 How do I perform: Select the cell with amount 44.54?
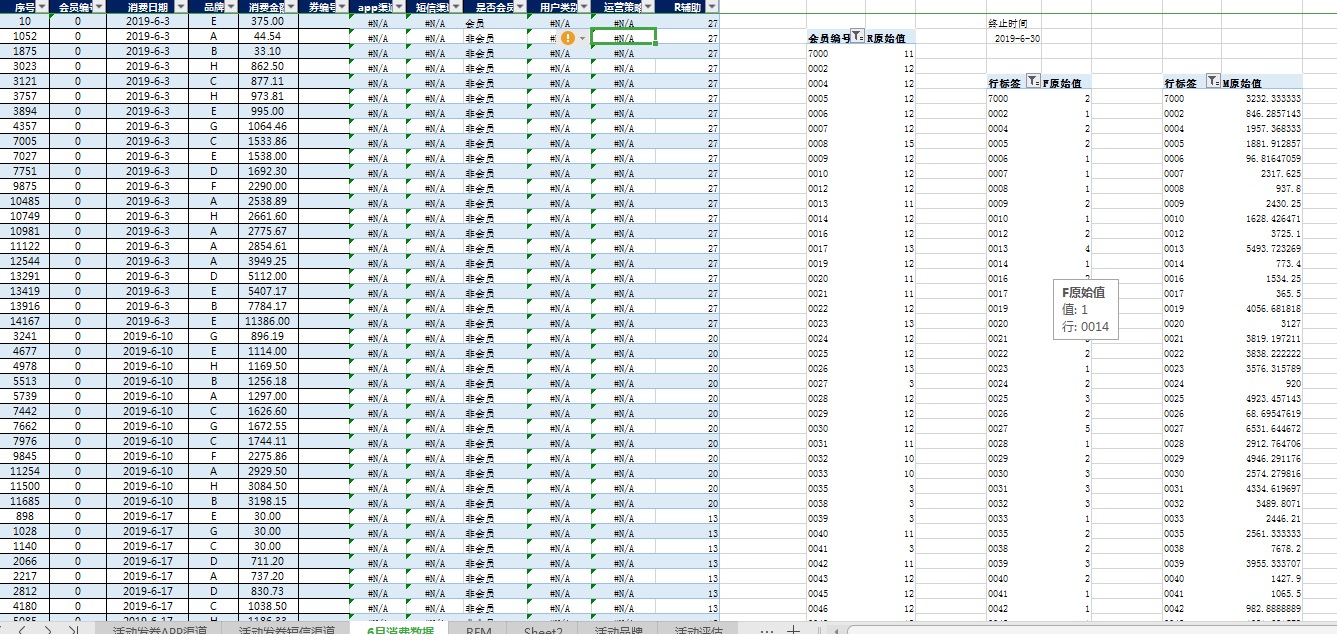tap(267, 36)
